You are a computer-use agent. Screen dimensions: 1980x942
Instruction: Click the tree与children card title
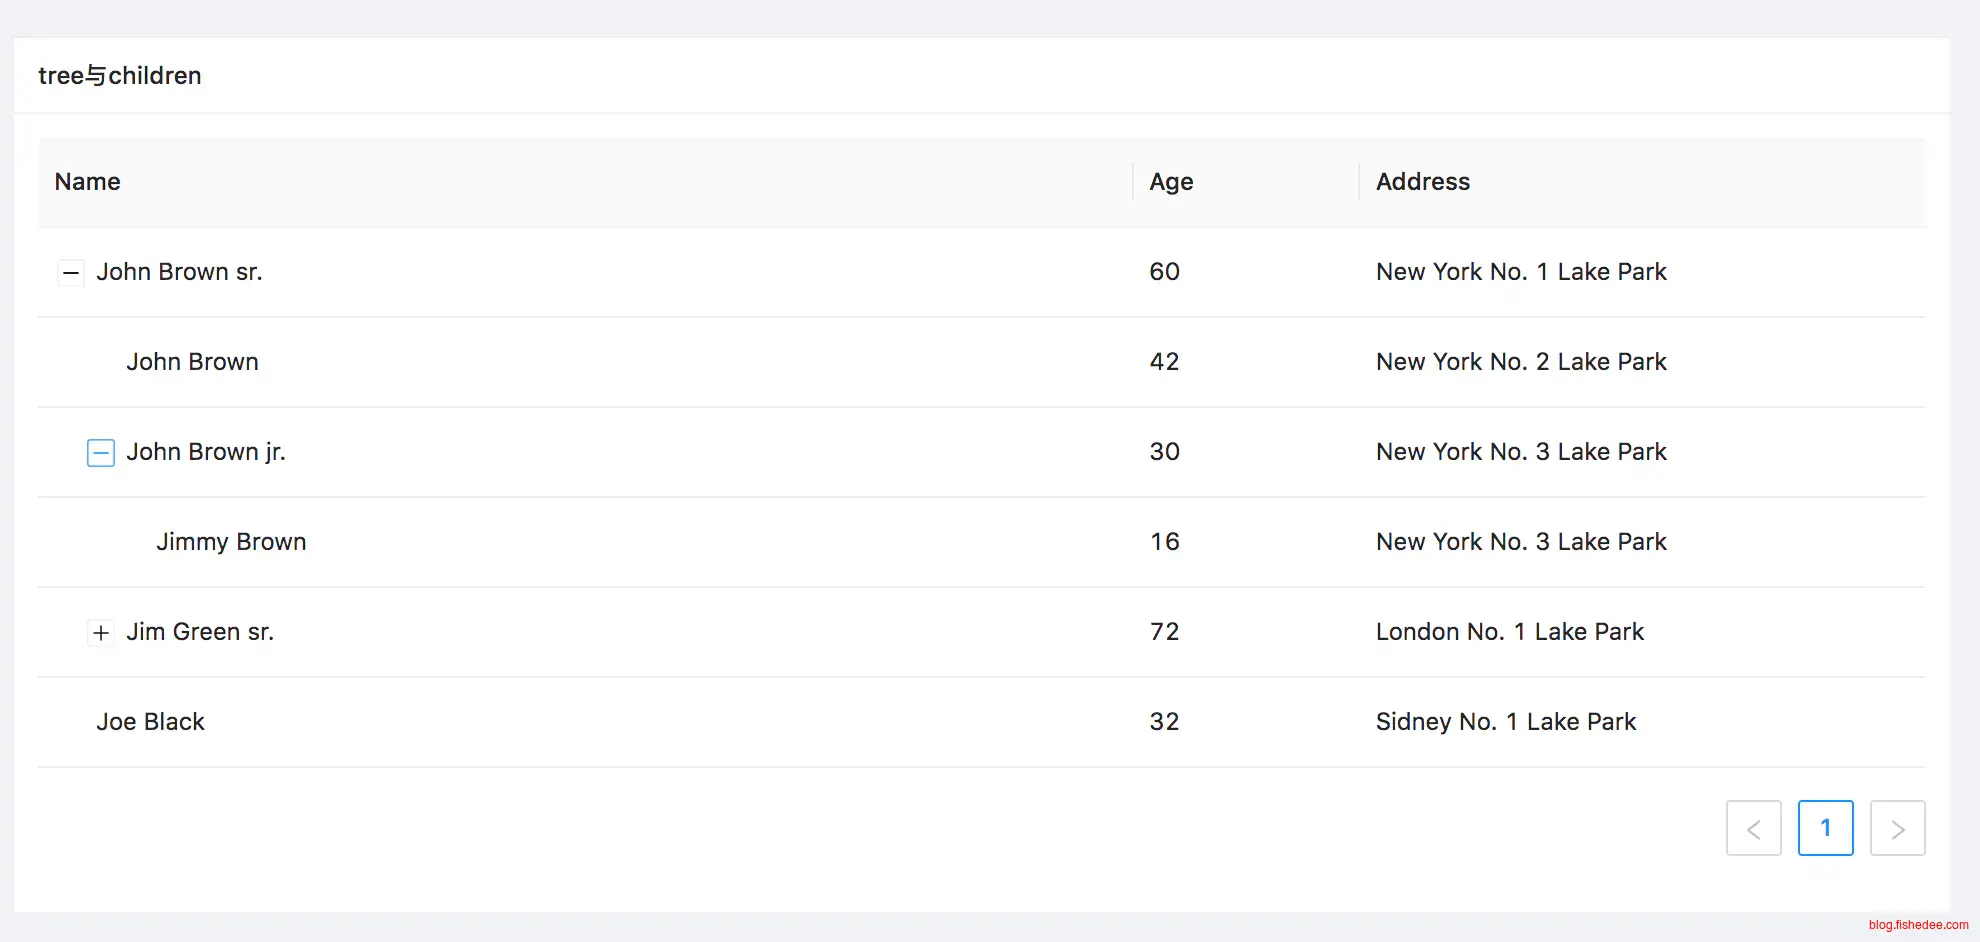coord(120,76)
